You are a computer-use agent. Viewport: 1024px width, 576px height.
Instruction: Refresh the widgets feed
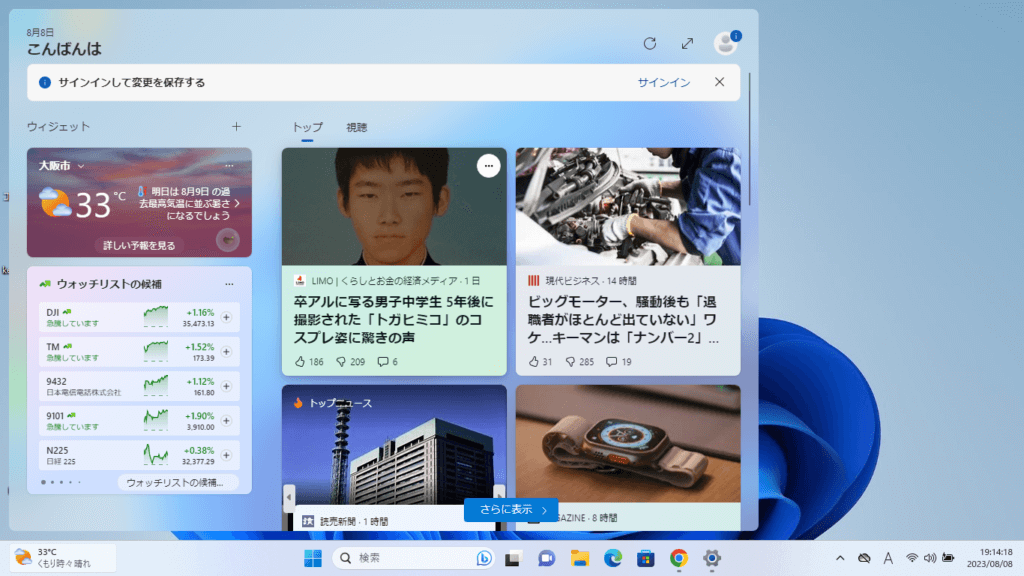pyautogui.click(x=650, y=43)
